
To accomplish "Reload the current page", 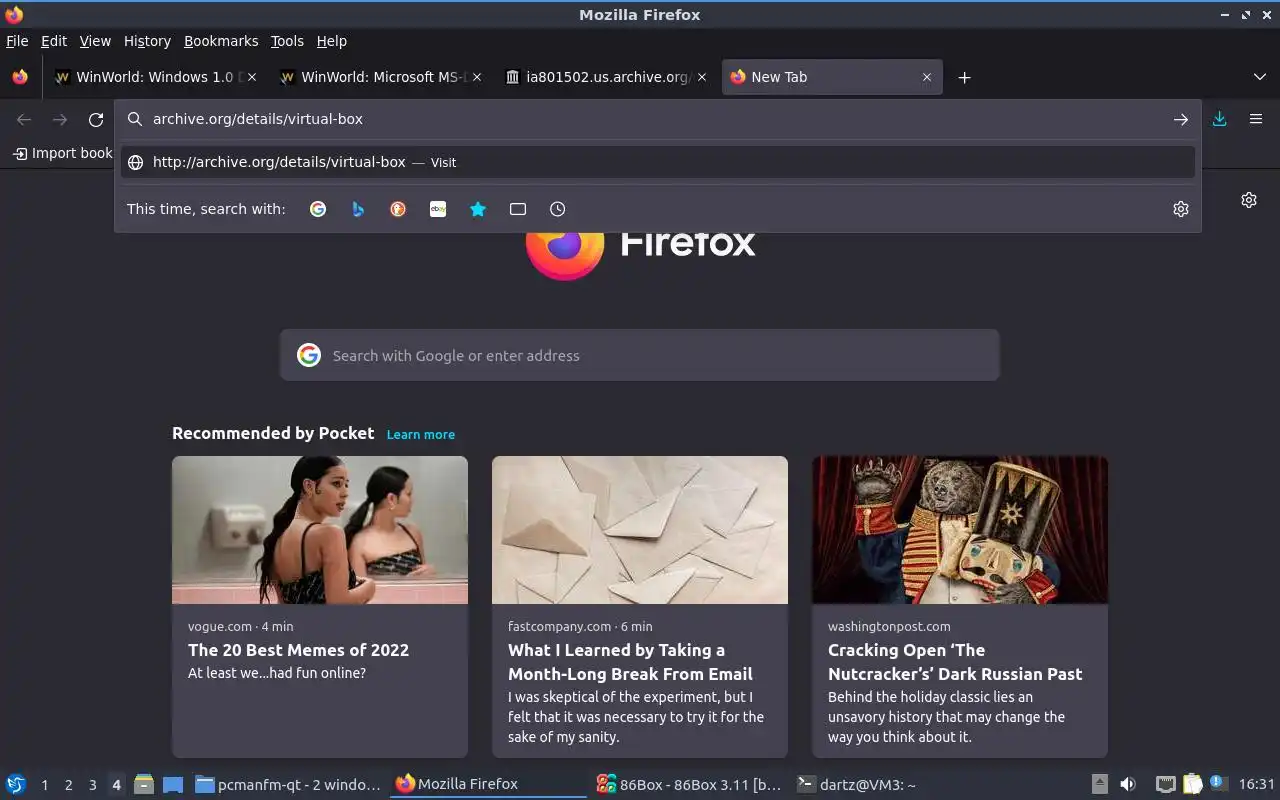I will (96, 120).
